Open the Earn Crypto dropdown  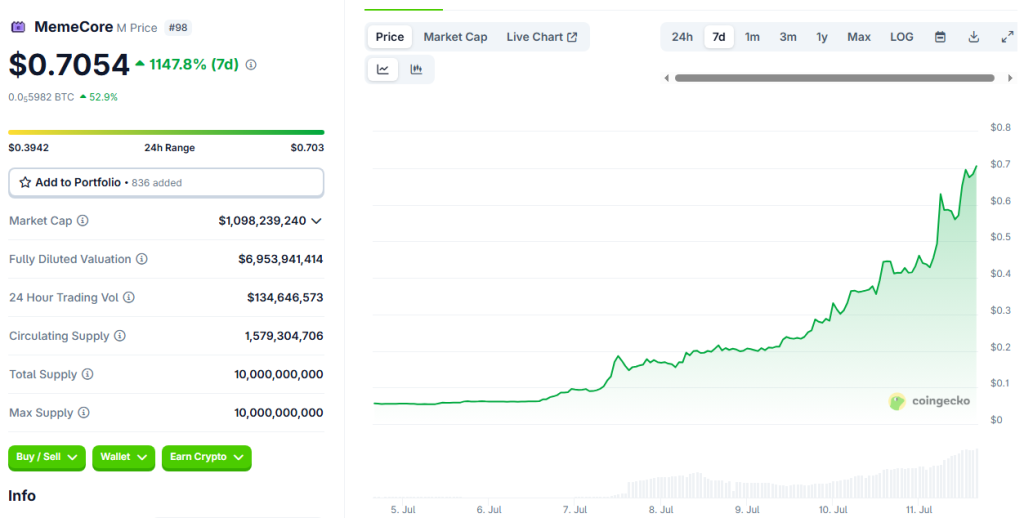206,457
